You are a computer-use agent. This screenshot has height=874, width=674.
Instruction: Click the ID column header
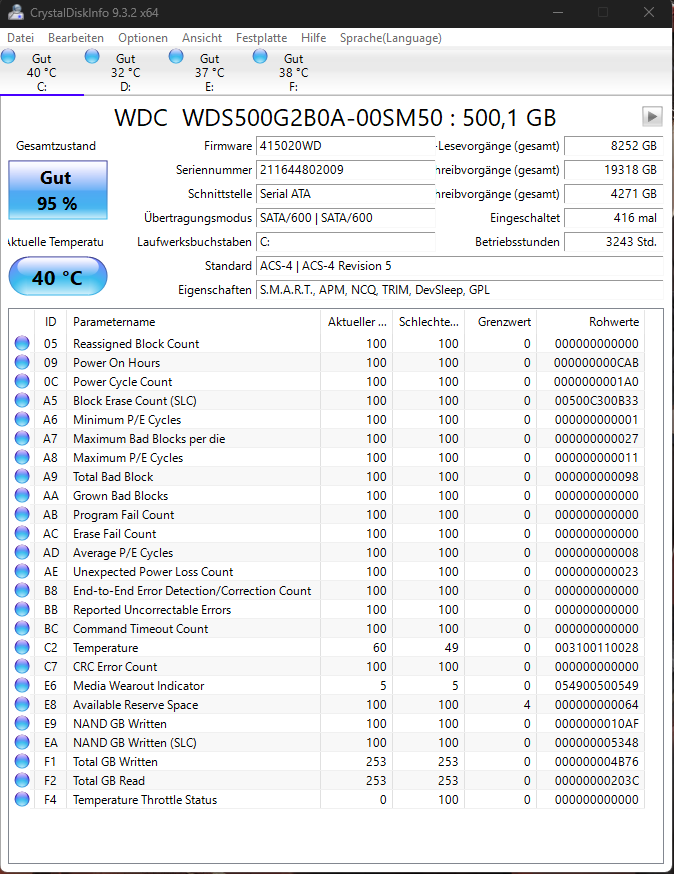tap(50, 322)
